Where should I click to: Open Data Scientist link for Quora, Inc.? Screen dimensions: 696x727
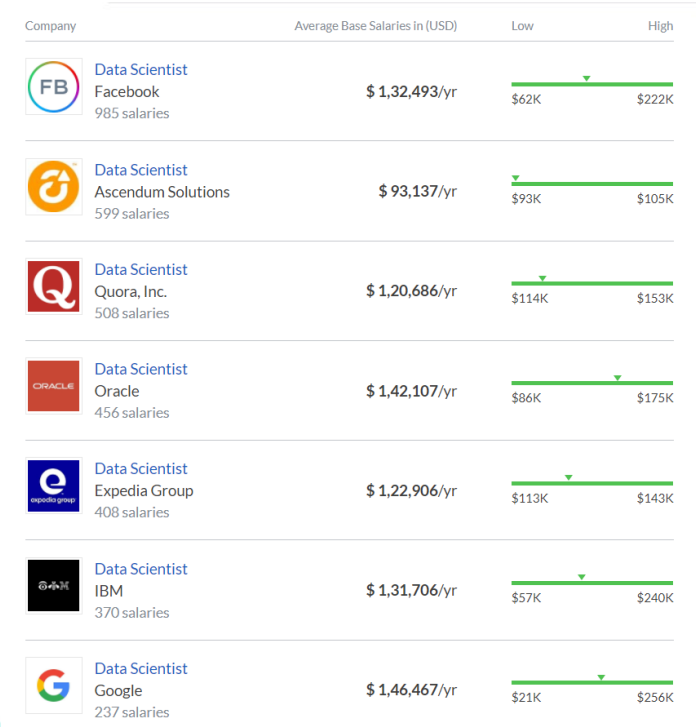141,269
